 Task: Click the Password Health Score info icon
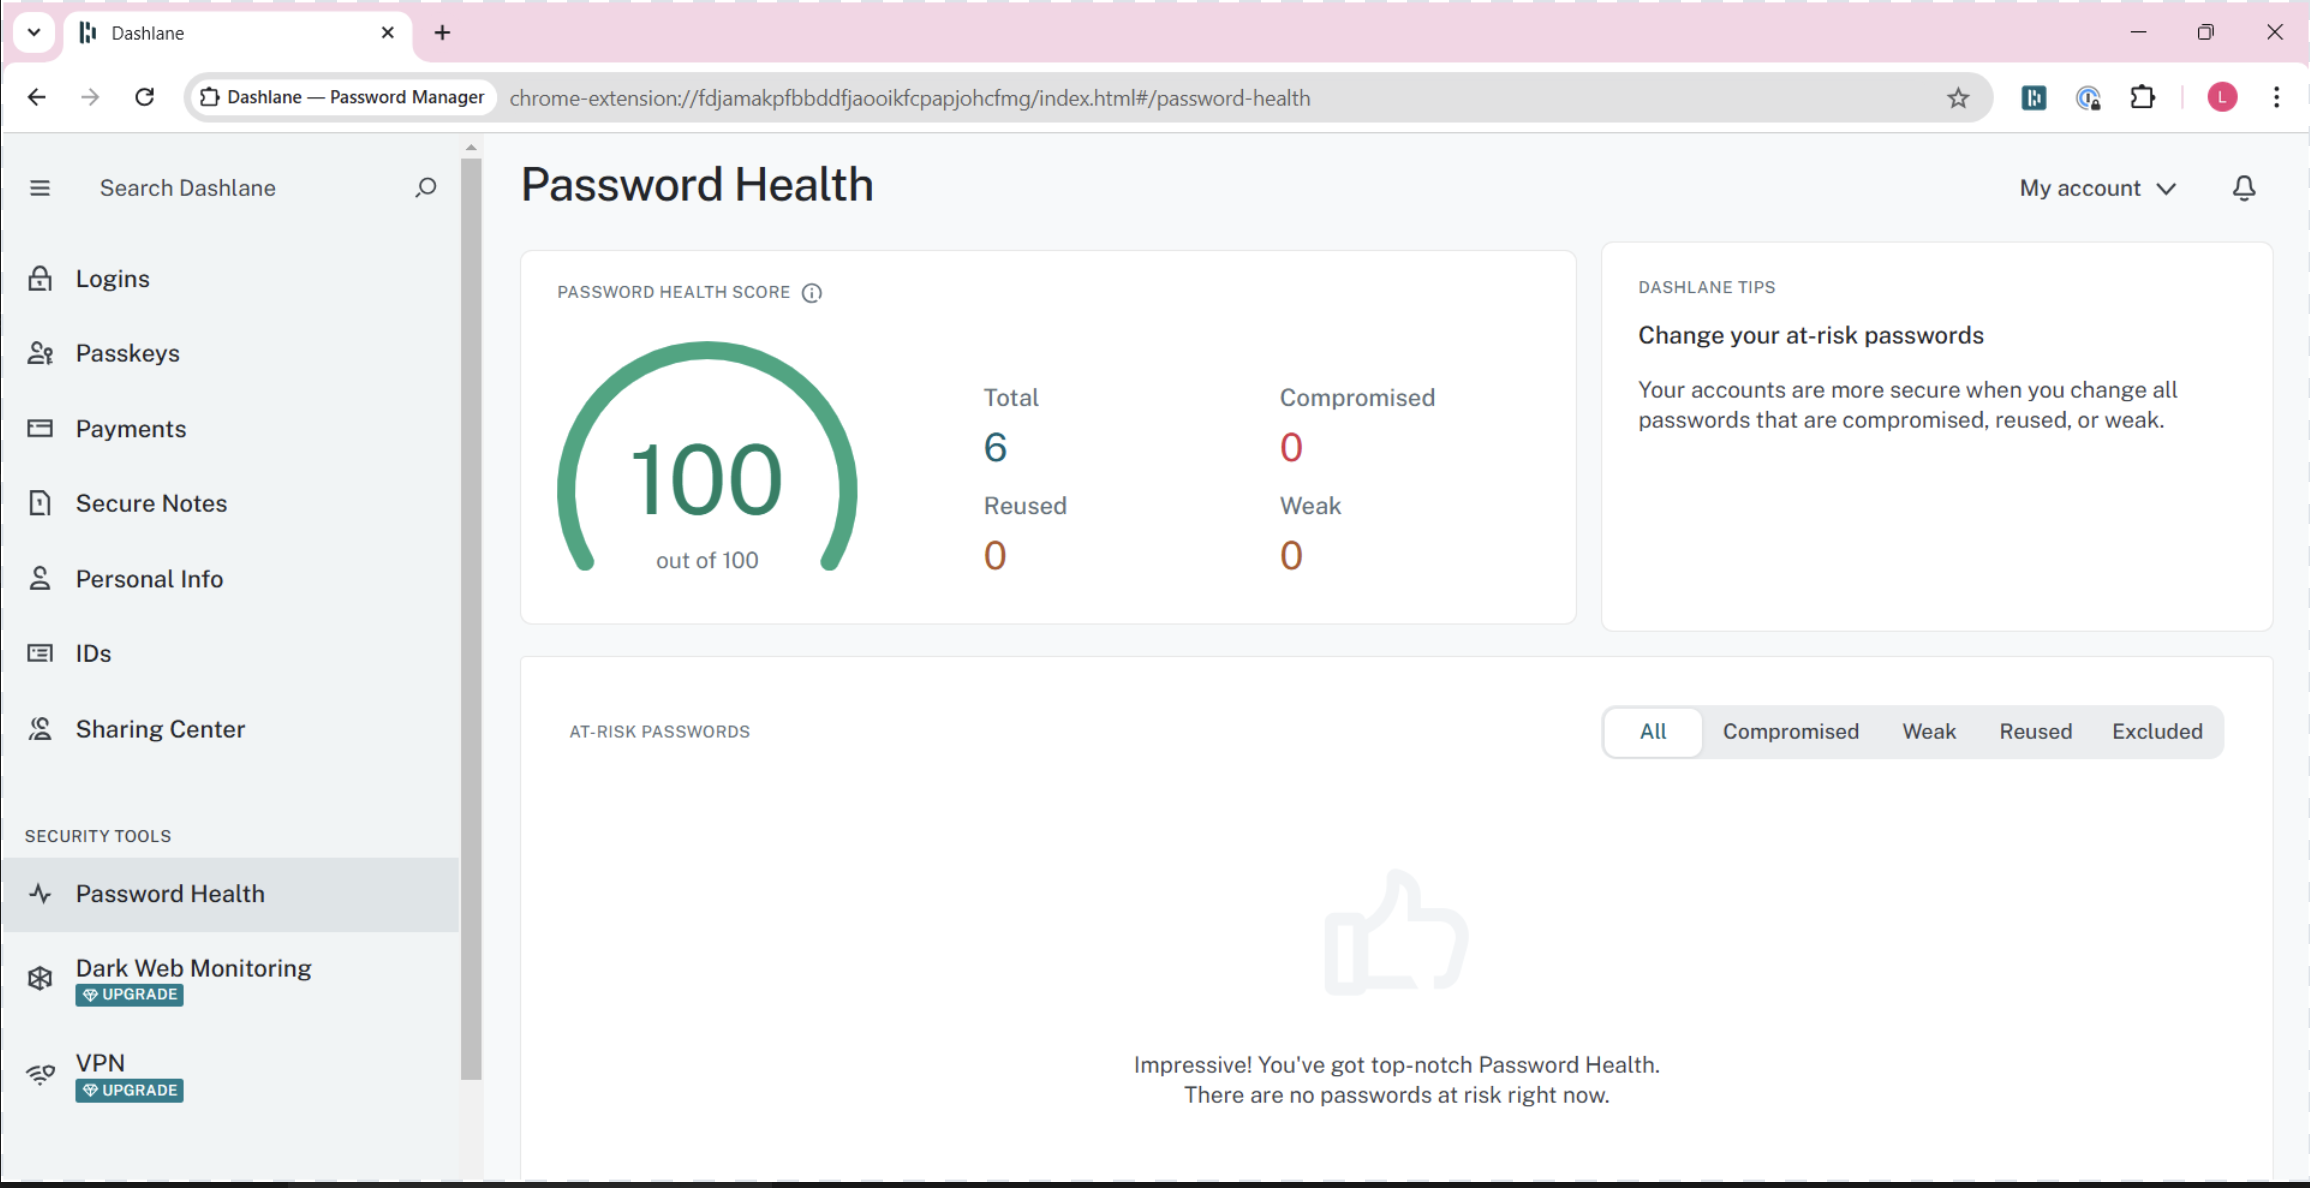pos(811,292)
